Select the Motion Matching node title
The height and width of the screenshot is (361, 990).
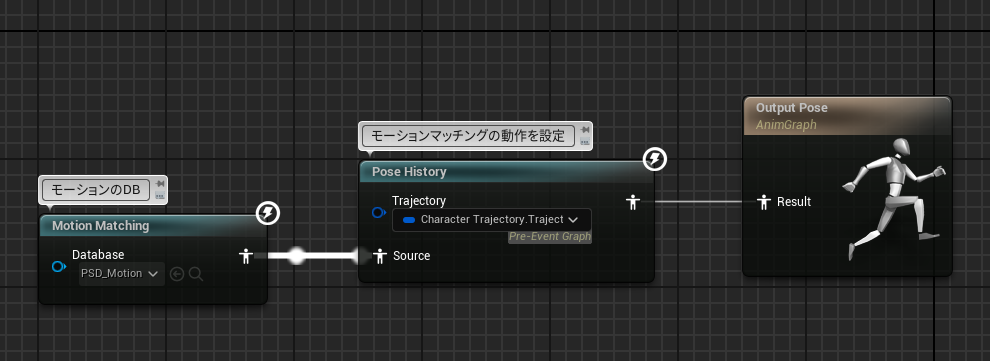pyautogui.click(x=100, y=225)
